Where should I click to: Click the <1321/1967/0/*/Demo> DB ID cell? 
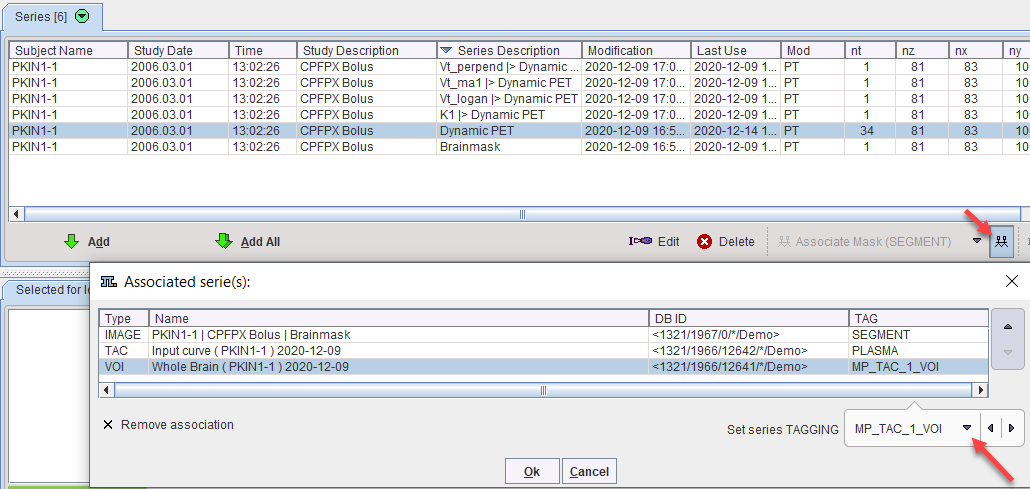click(748, 335)
